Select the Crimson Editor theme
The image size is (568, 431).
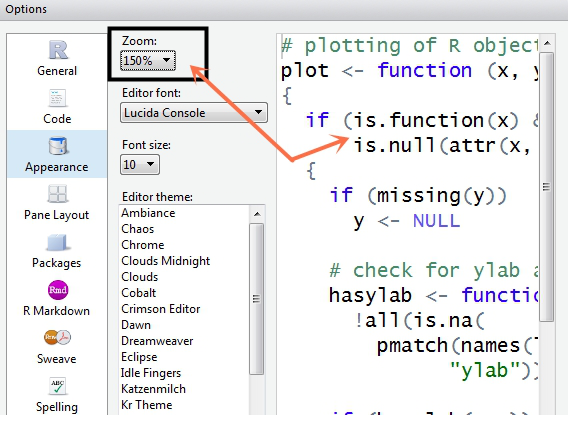(x=160, y=309)
